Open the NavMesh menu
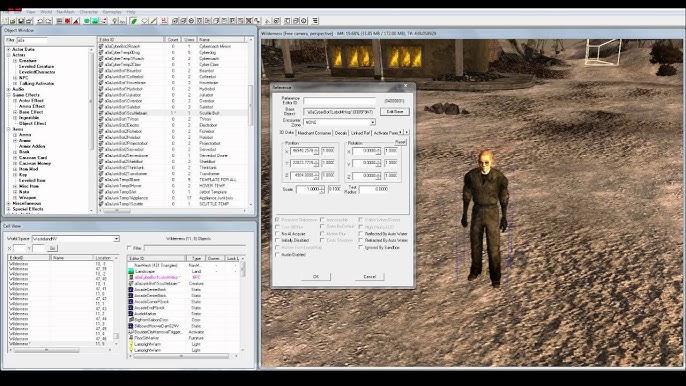 pyautogui.click(x=65, y=12)
